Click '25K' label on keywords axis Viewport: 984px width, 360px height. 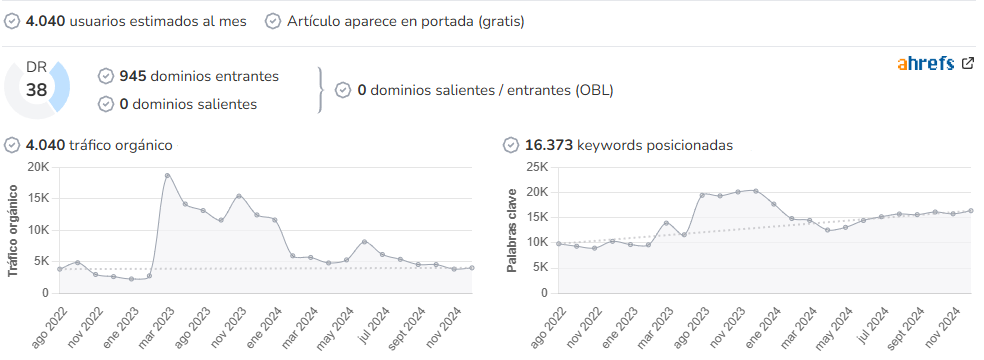(x=538, y=167)
